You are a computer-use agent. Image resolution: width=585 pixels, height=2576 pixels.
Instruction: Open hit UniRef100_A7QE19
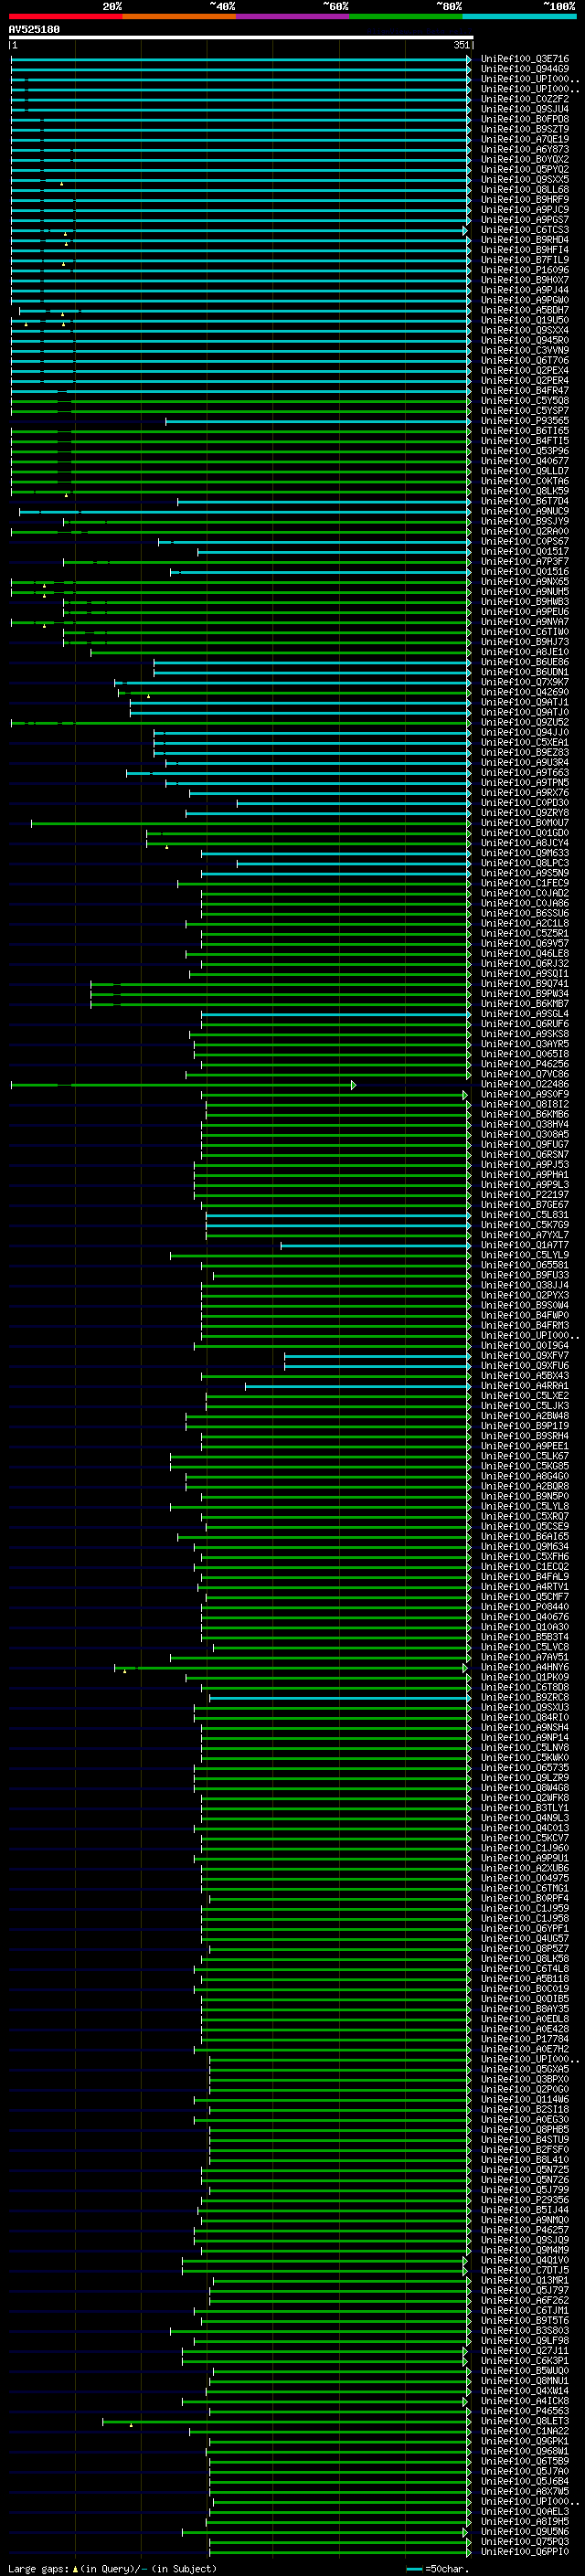click(525, 139)
